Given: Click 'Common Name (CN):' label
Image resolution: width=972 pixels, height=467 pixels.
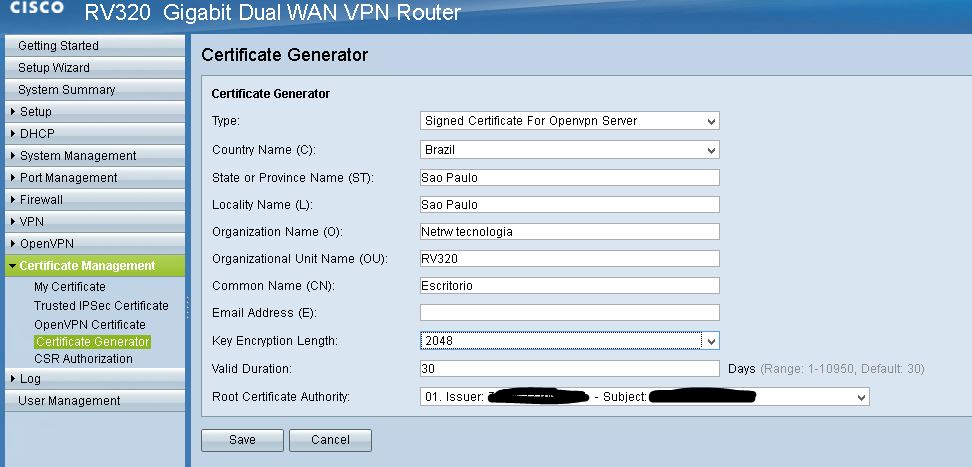Looking at the screenshot, I should click(273, 286).
